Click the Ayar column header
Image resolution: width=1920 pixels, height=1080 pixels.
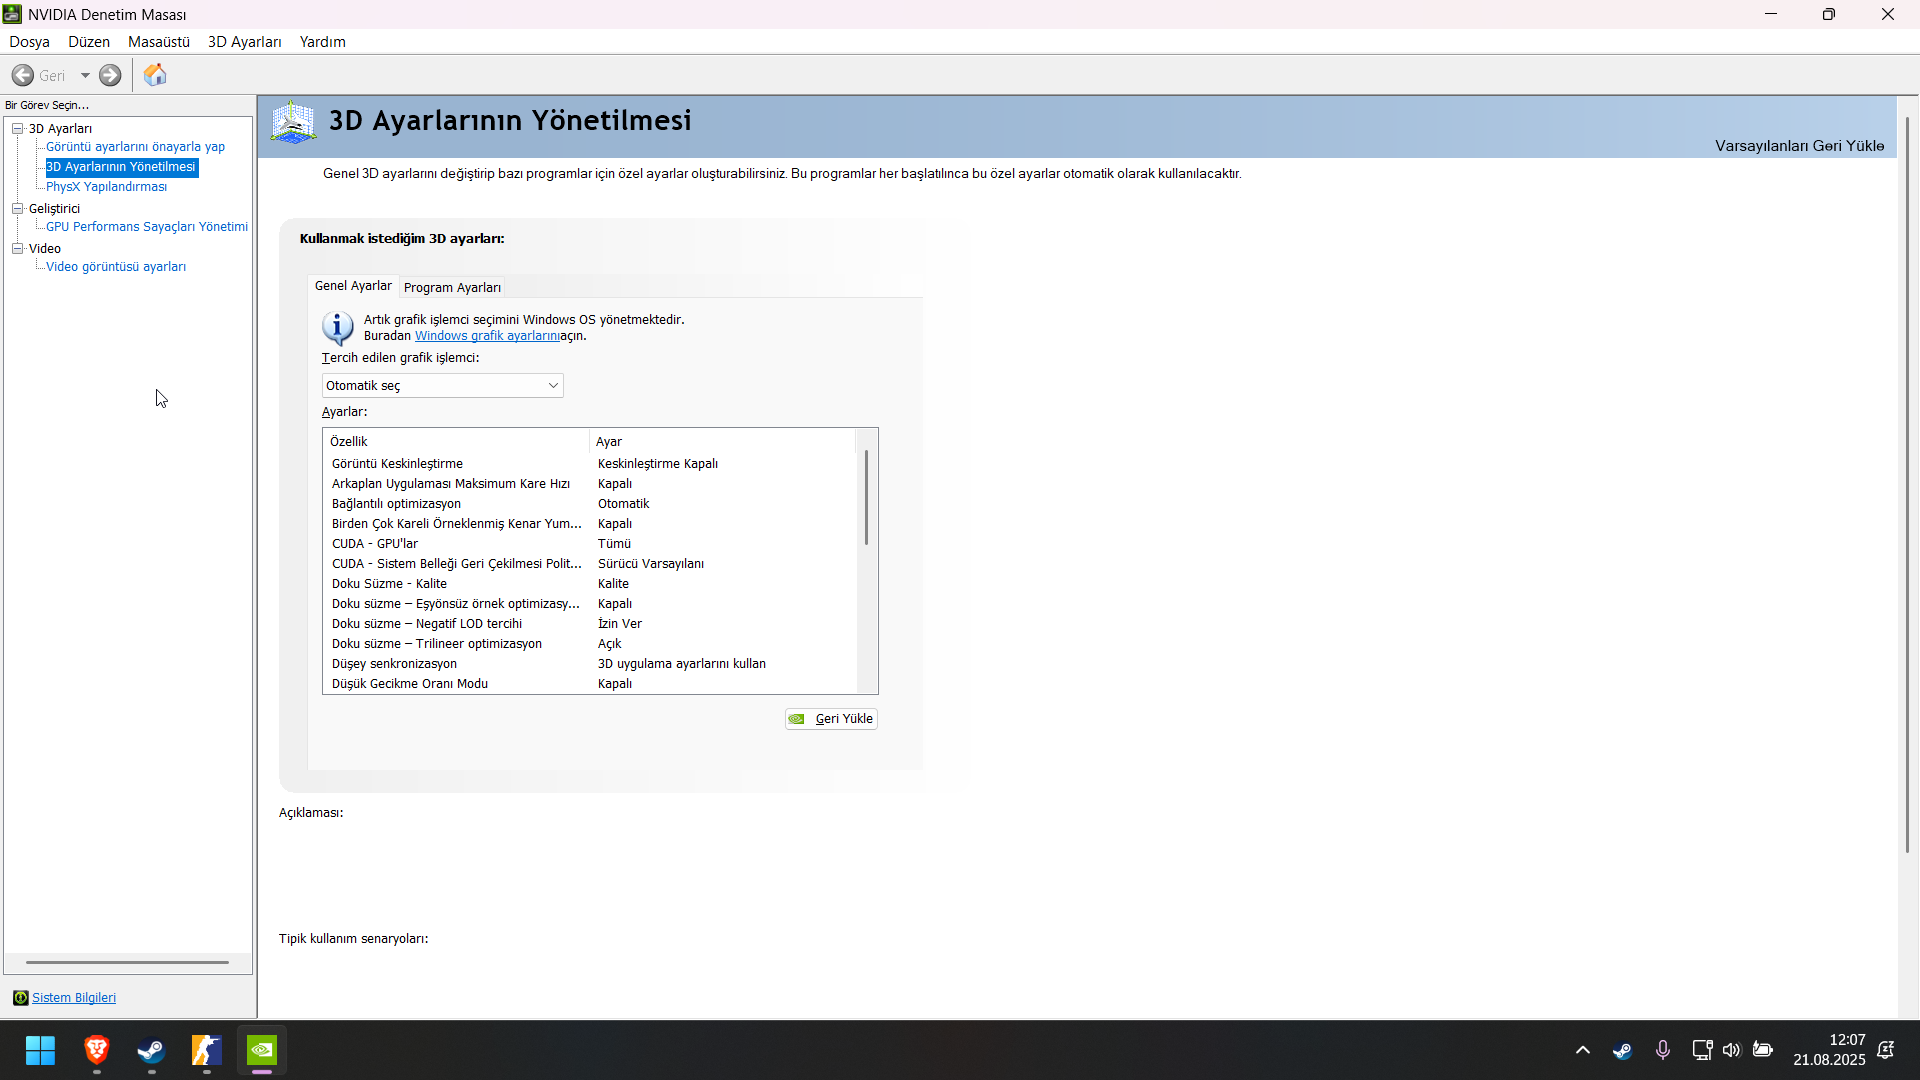pyautogui.click(x=723, y=442)
